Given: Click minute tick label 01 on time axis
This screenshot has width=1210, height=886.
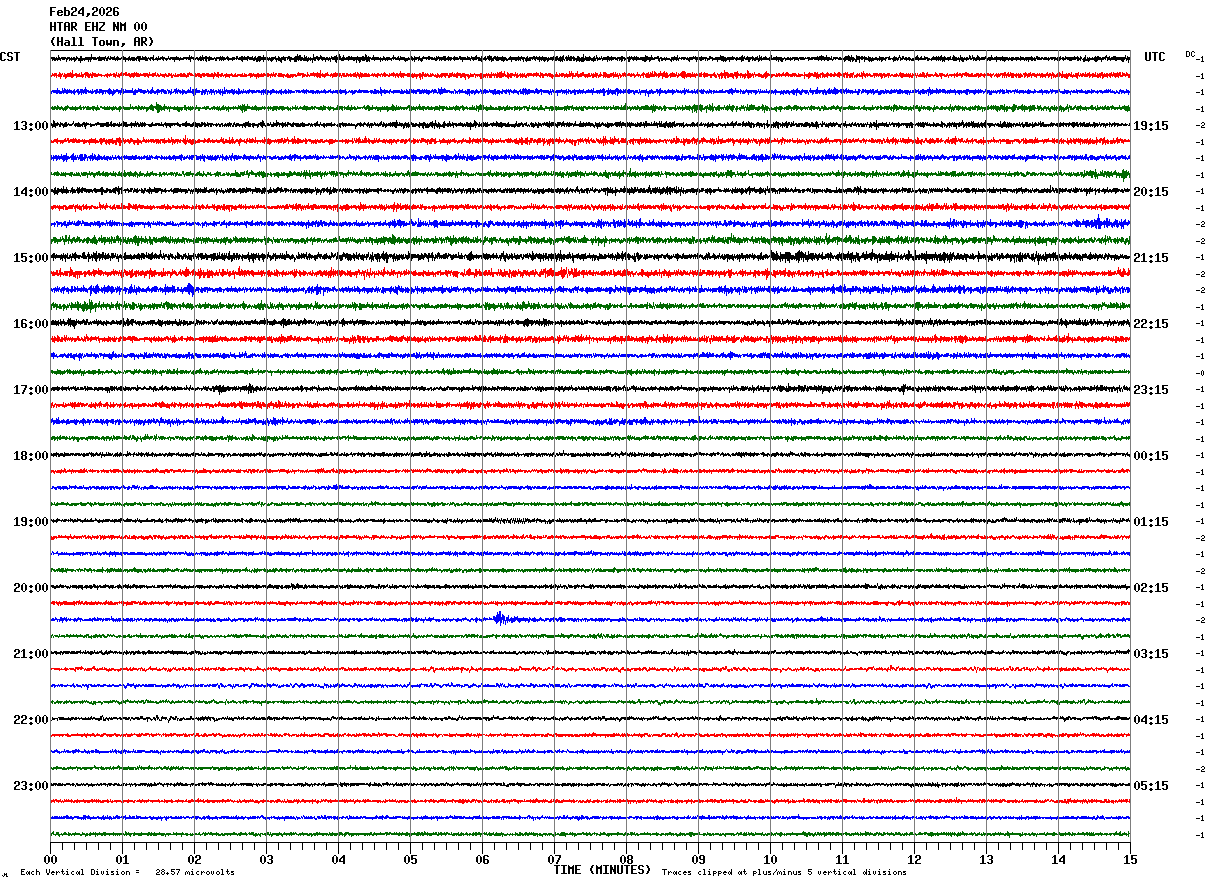Looking at the screenshot, I should [122, 859].
